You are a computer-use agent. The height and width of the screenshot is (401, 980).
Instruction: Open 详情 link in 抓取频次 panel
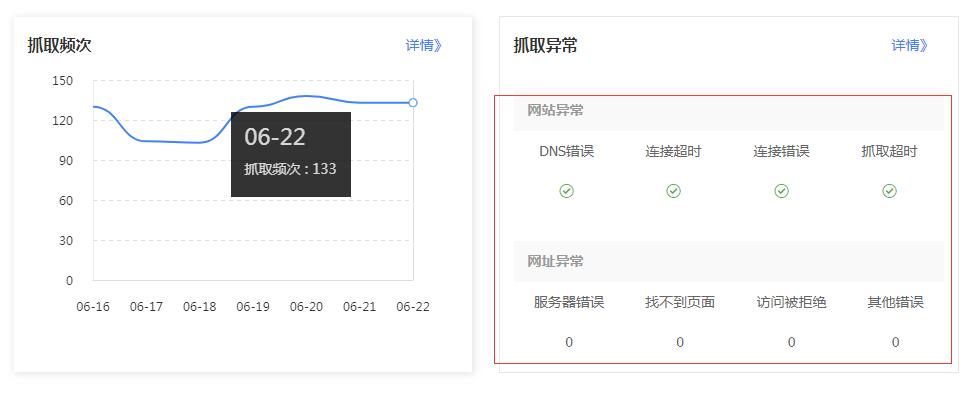point(424,46)
